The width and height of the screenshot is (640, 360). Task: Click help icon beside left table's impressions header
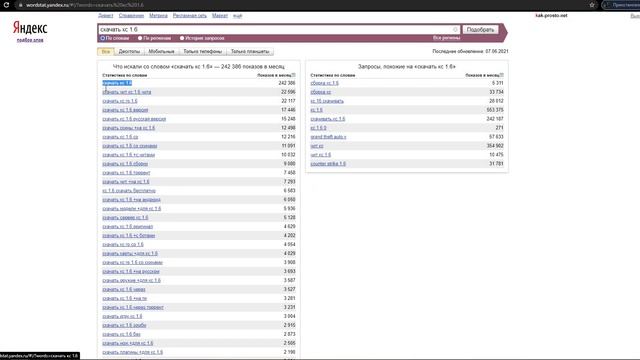[293, 75]
